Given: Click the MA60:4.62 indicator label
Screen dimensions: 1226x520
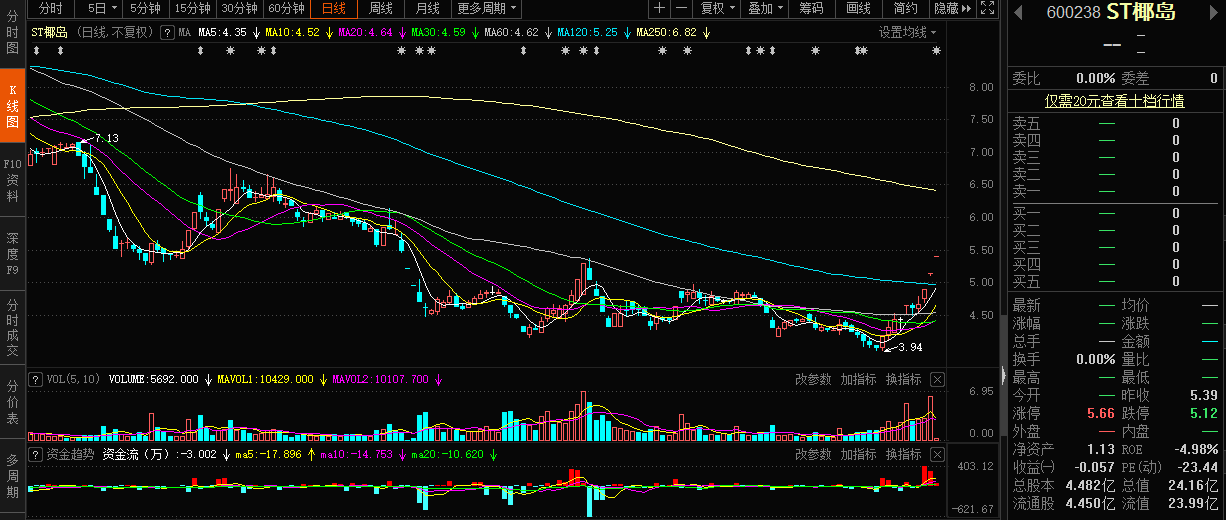Looking at the screenshot, I should (x=511, y=33).
